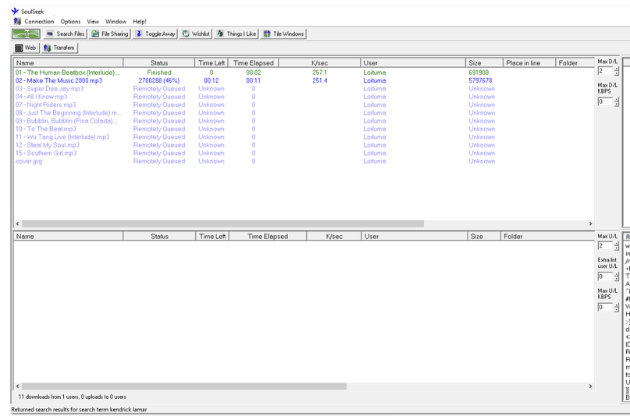Viewport: 630px width, 420px height.
Task: Adjust the Max D/L count stepper
Action: point(616,71)
